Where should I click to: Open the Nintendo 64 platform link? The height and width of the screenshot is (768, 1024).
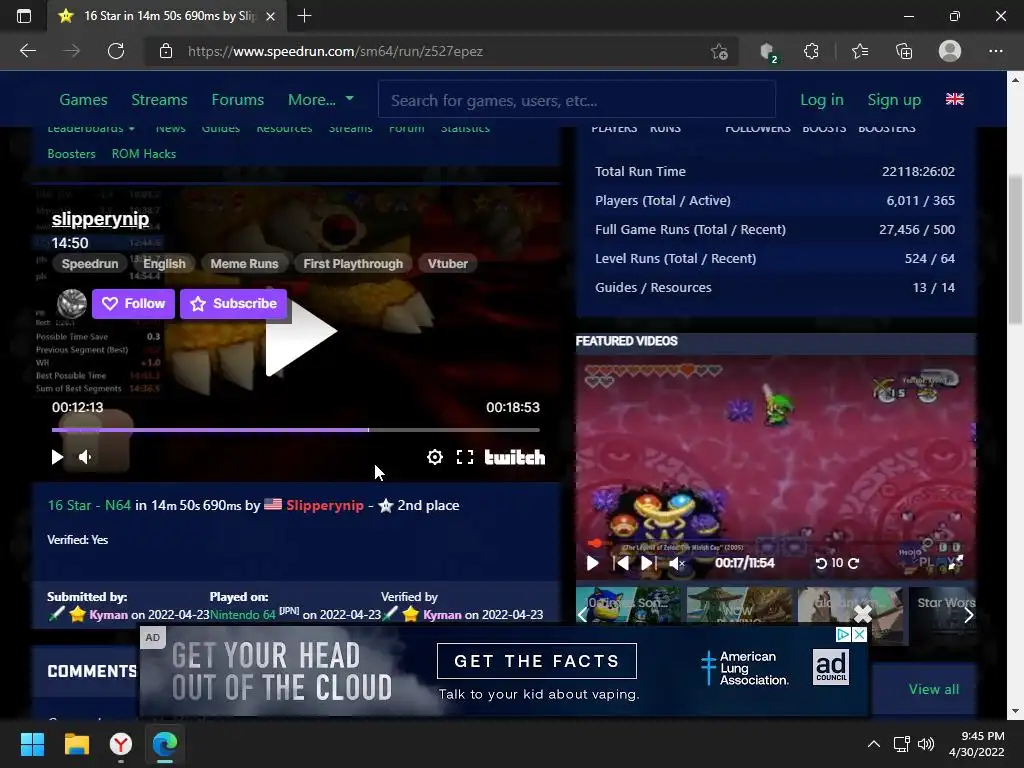243,615
